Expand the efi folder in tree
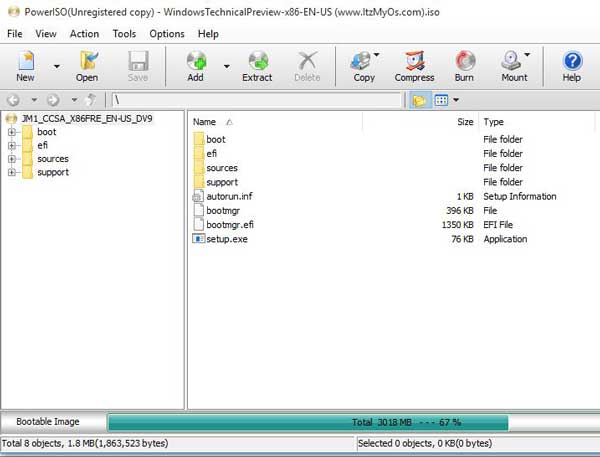Screen dimensions: 600x457 (x=11, y=146)
